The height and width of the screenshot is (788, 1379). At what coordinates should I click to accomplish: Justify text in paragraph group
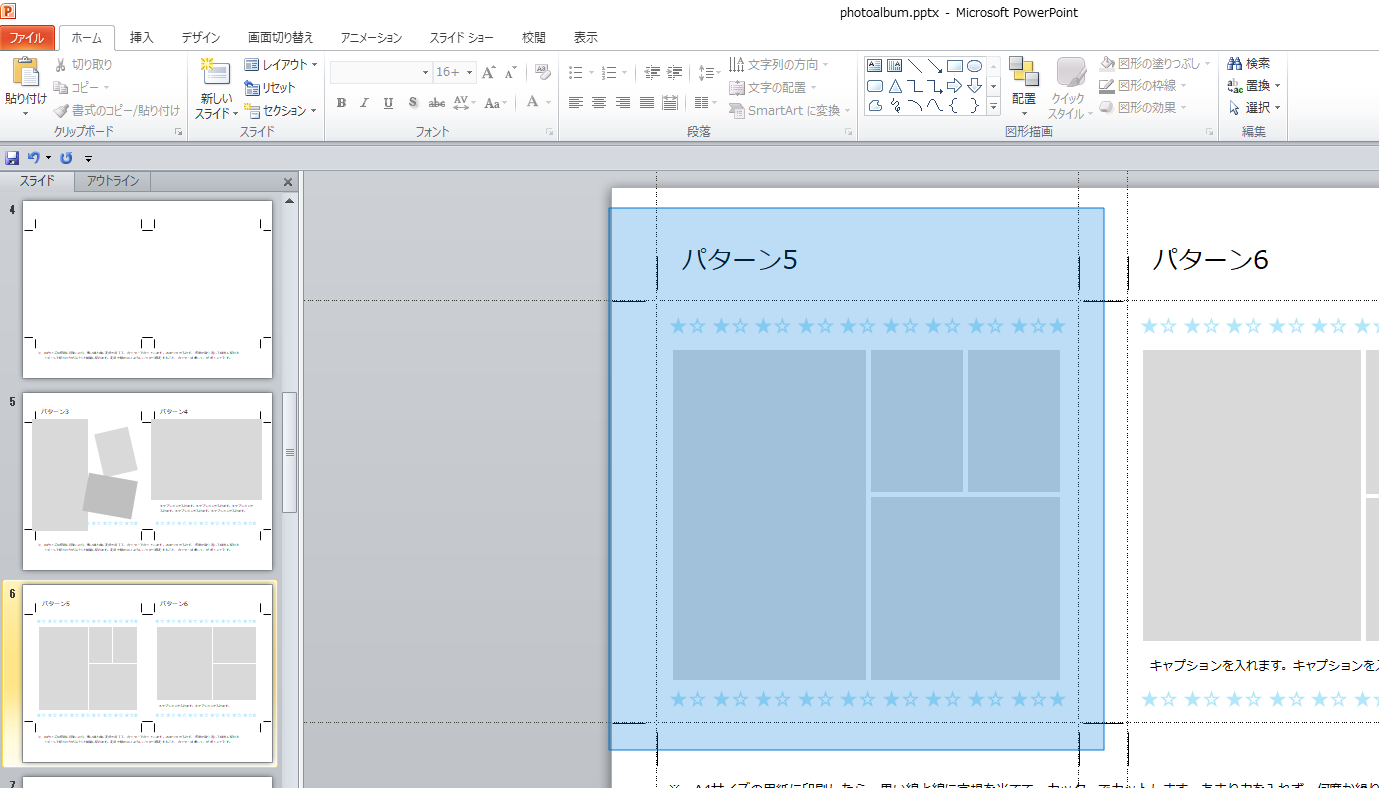click(x=647, y=102)
